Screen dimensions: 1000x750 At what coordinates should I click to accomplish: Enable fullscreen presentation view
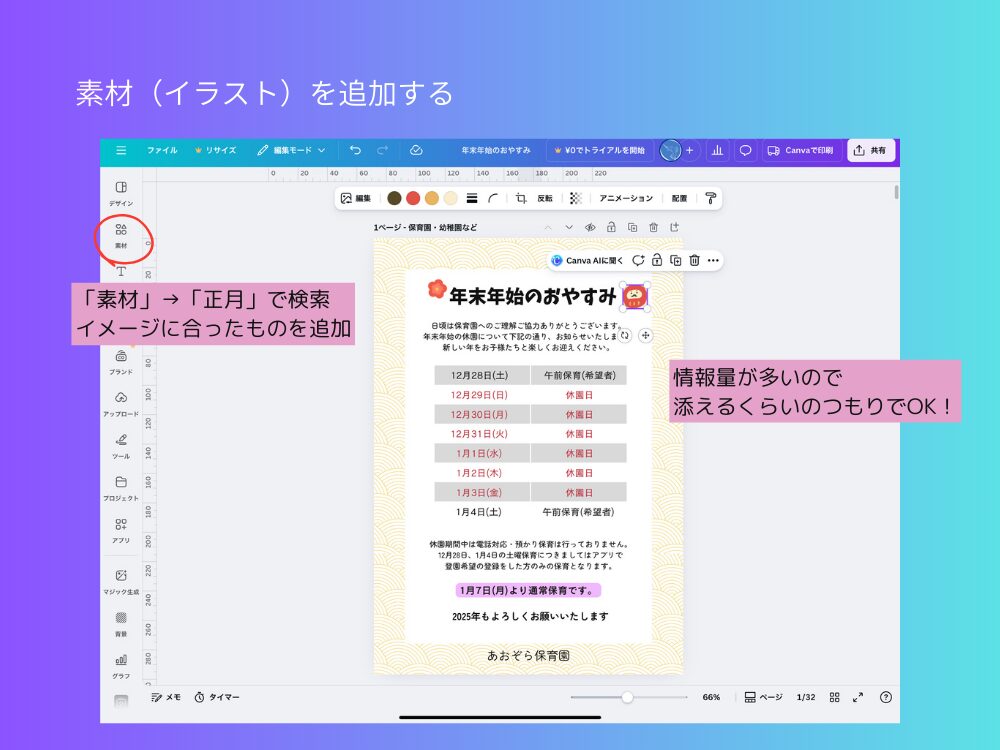point(857,696)
